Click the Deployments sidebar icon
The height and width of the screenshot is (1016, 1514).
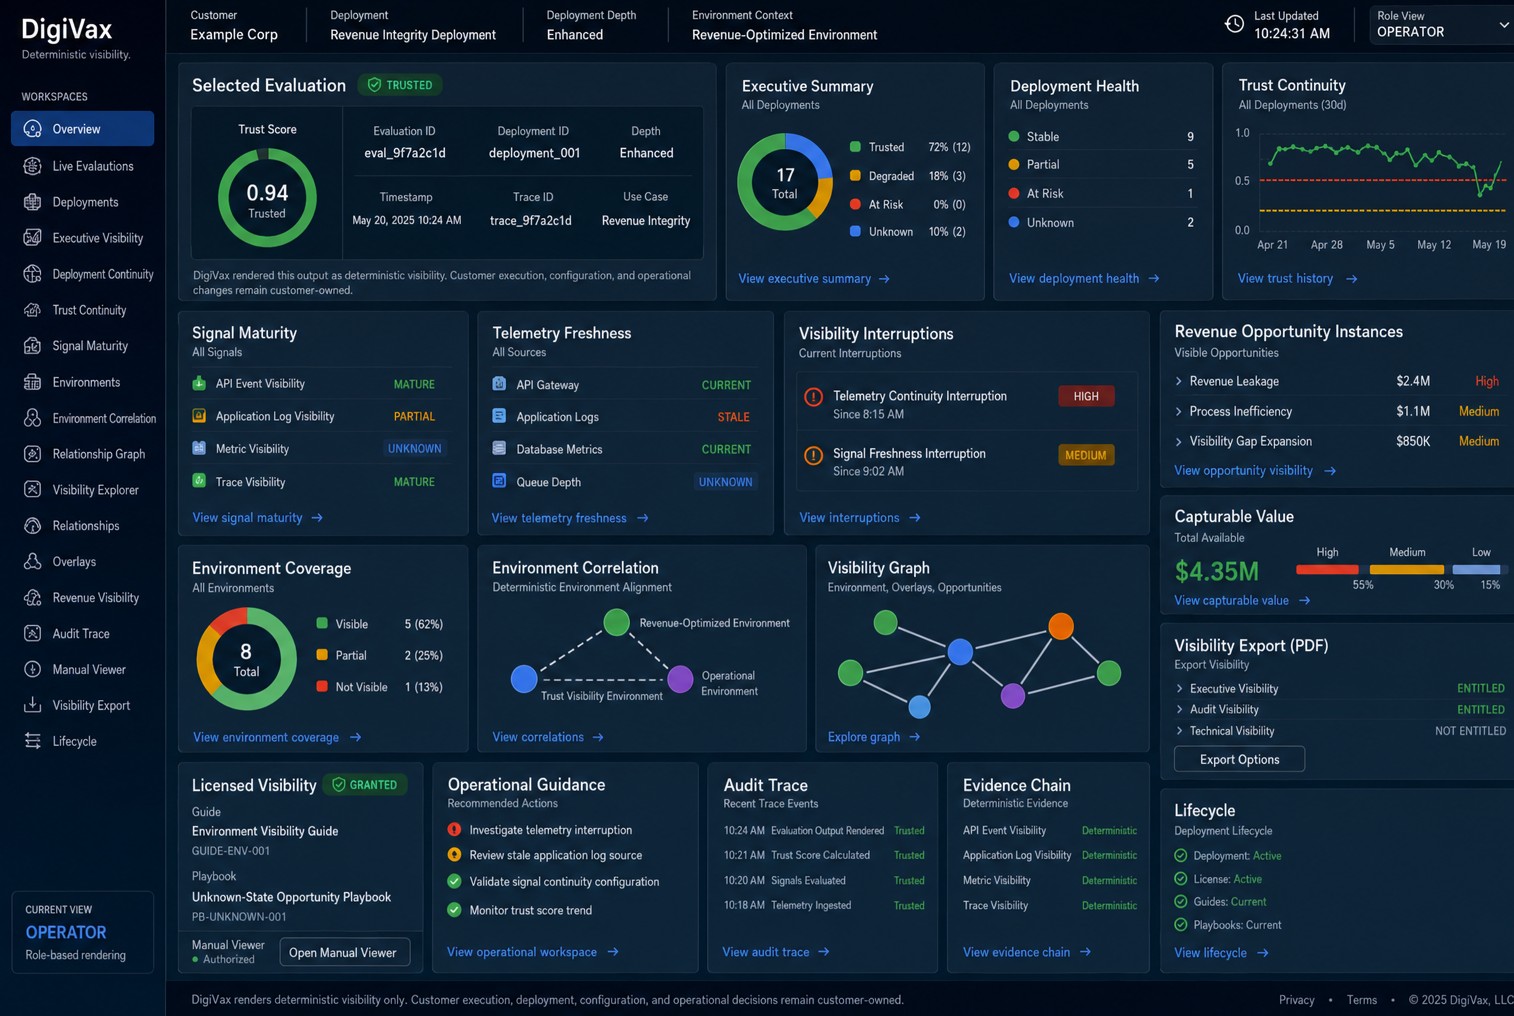33,202
